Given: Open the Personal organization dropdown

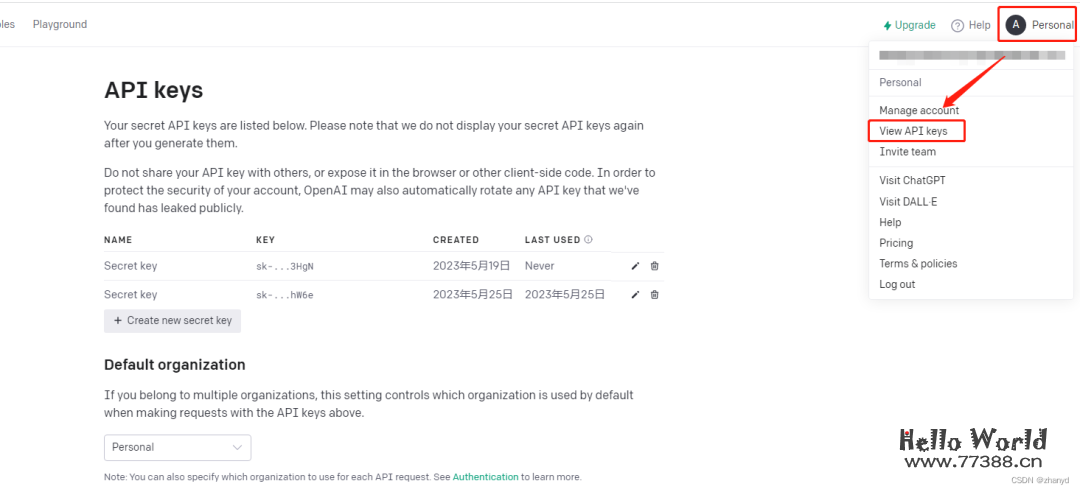Looking at the screenshot, I should coord(177,447).
